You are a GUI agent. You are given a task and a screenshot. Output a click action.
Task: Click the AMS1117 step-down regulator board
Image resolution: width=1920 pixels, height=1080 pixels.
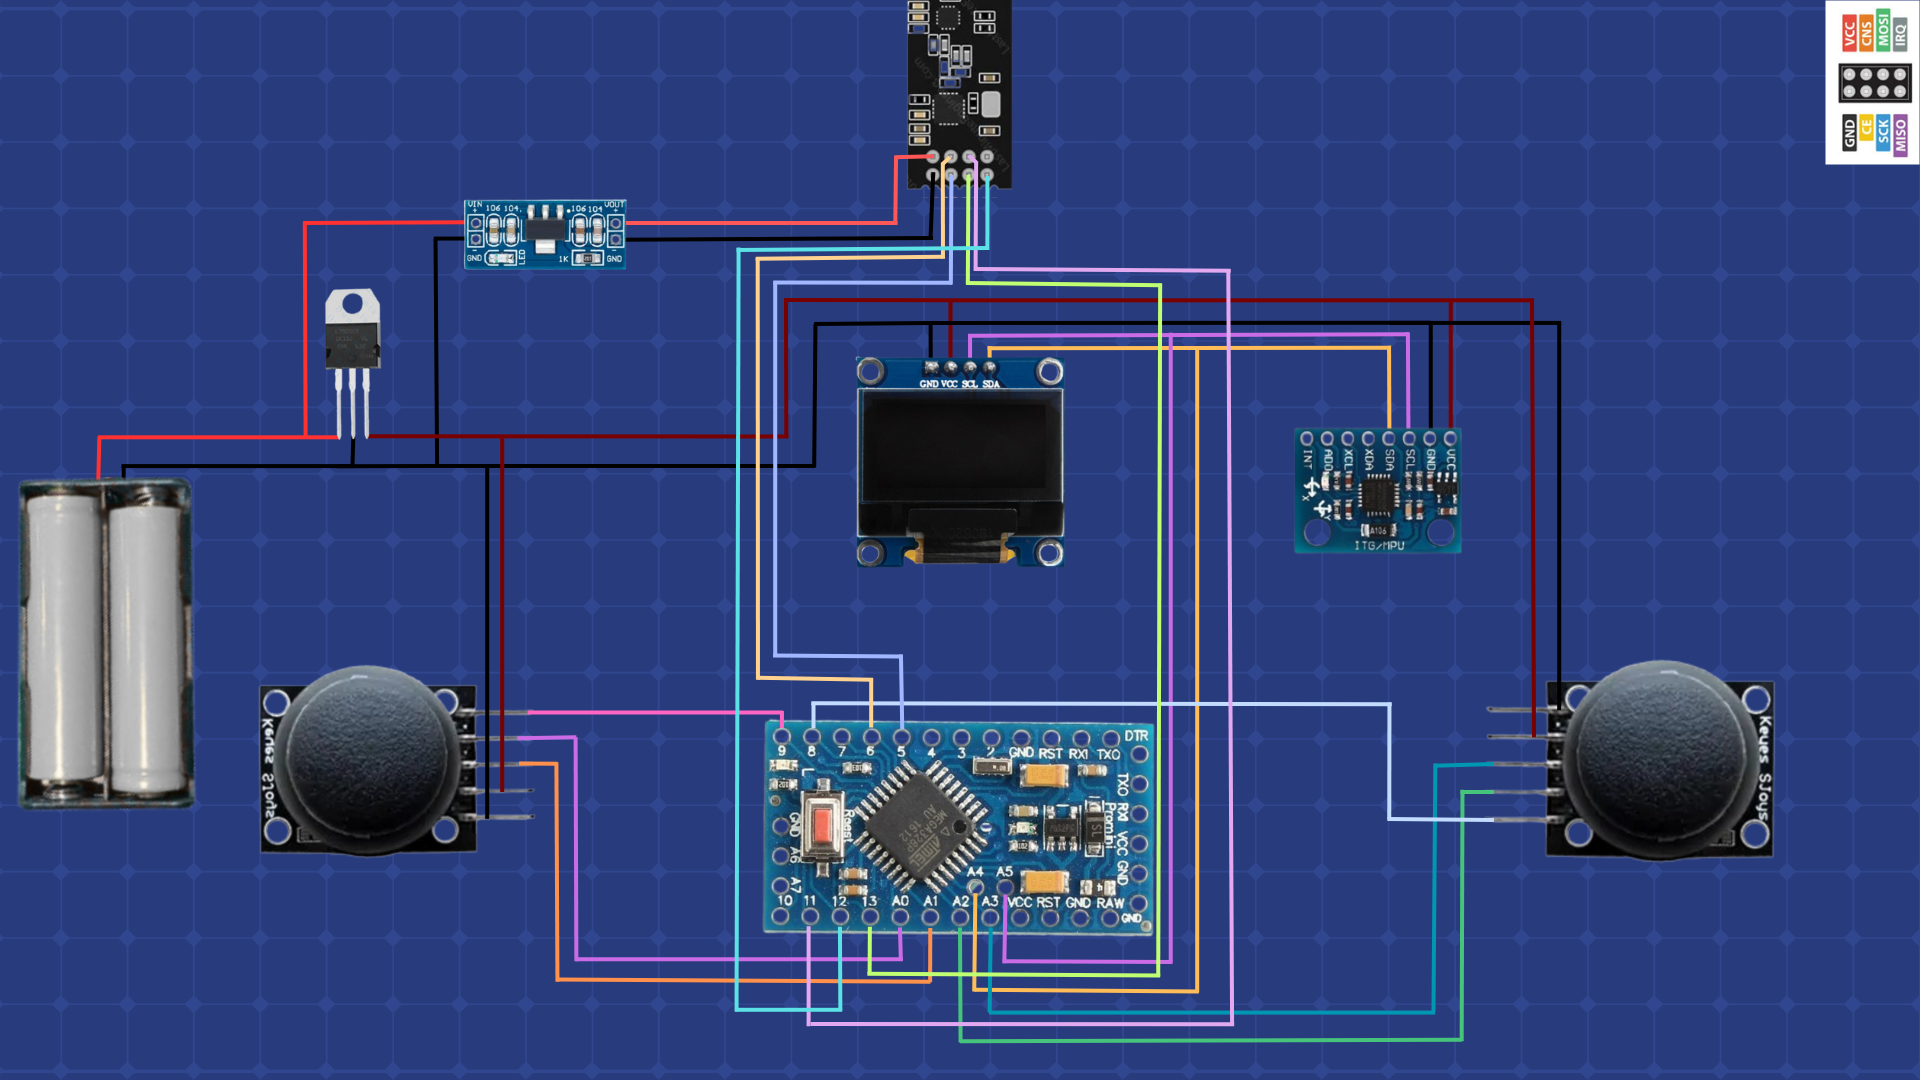[545, 234]
